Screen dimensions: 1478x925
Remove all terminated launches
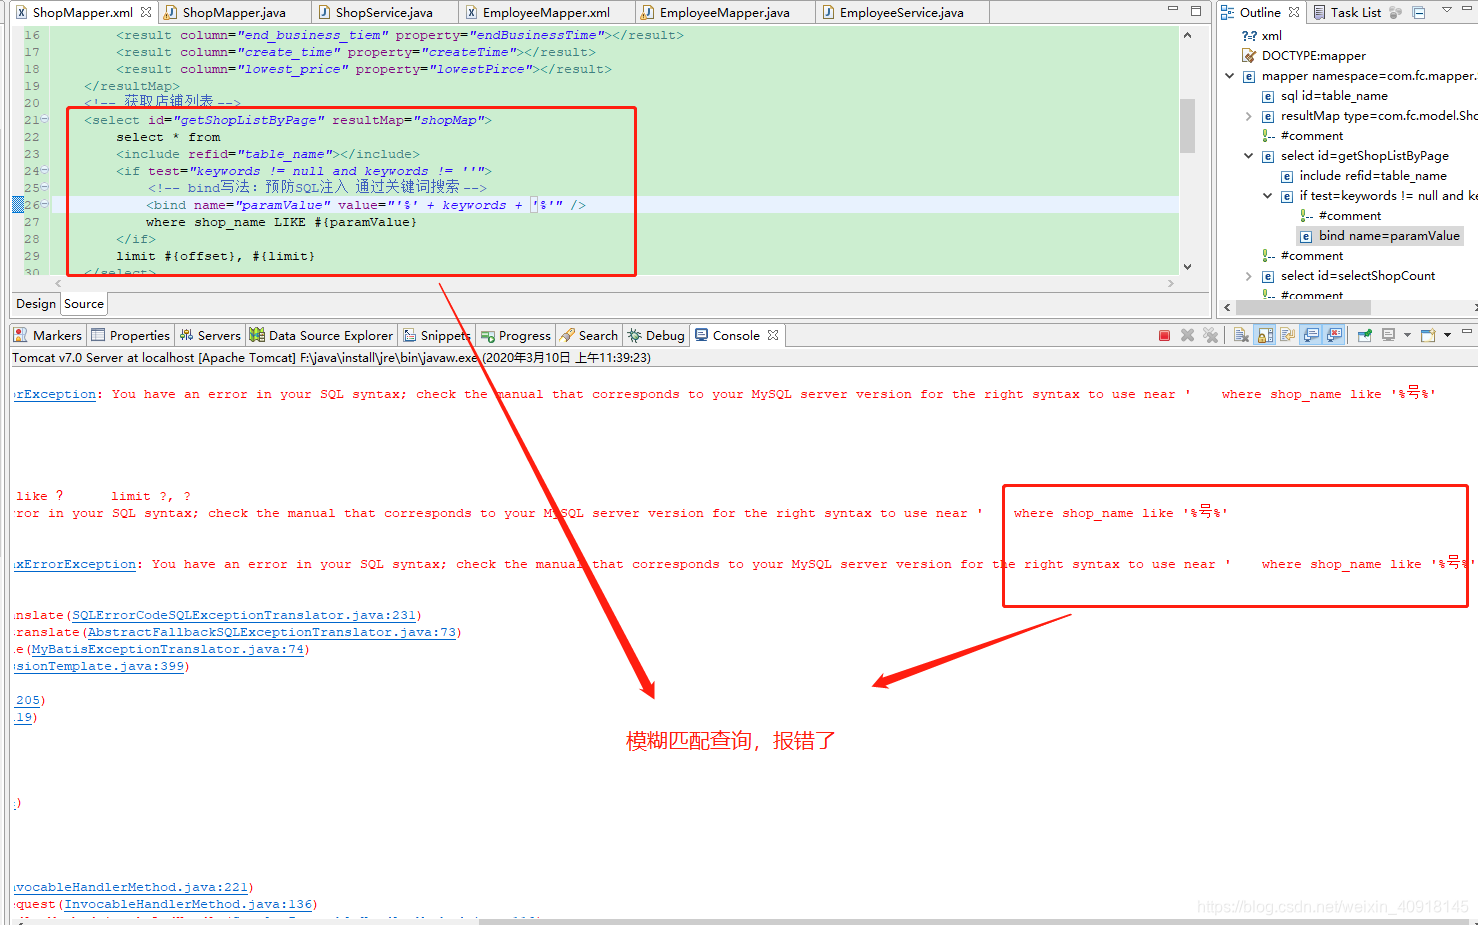[x=1211, y=334]
